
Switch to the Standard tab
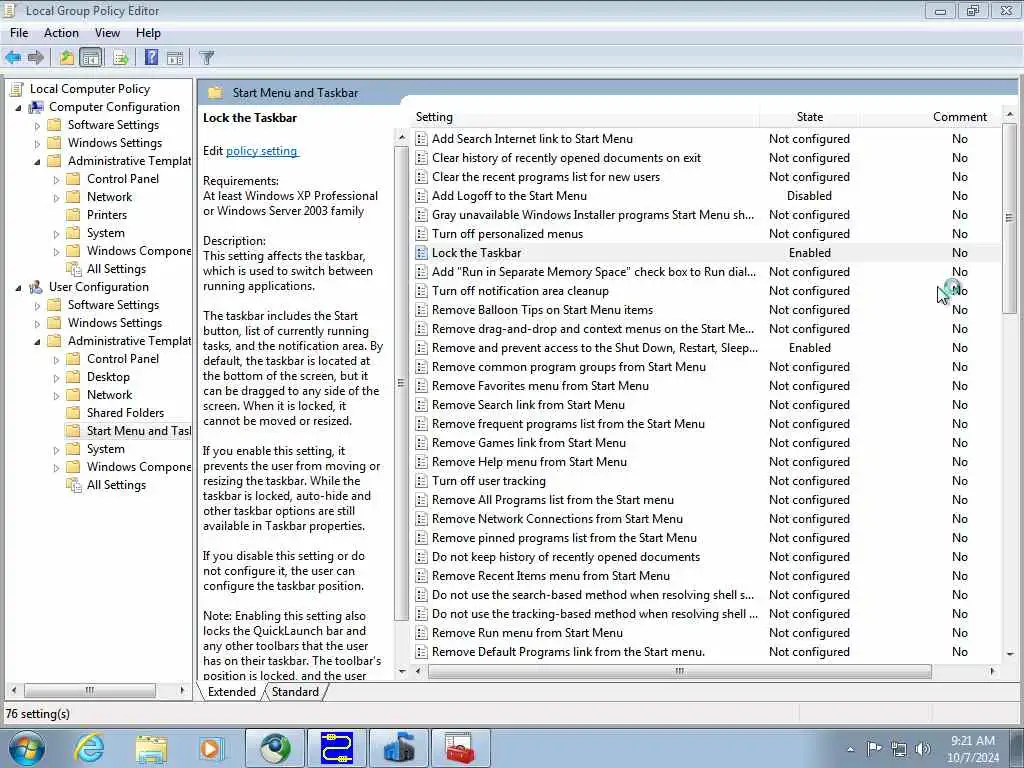(295, 692)
